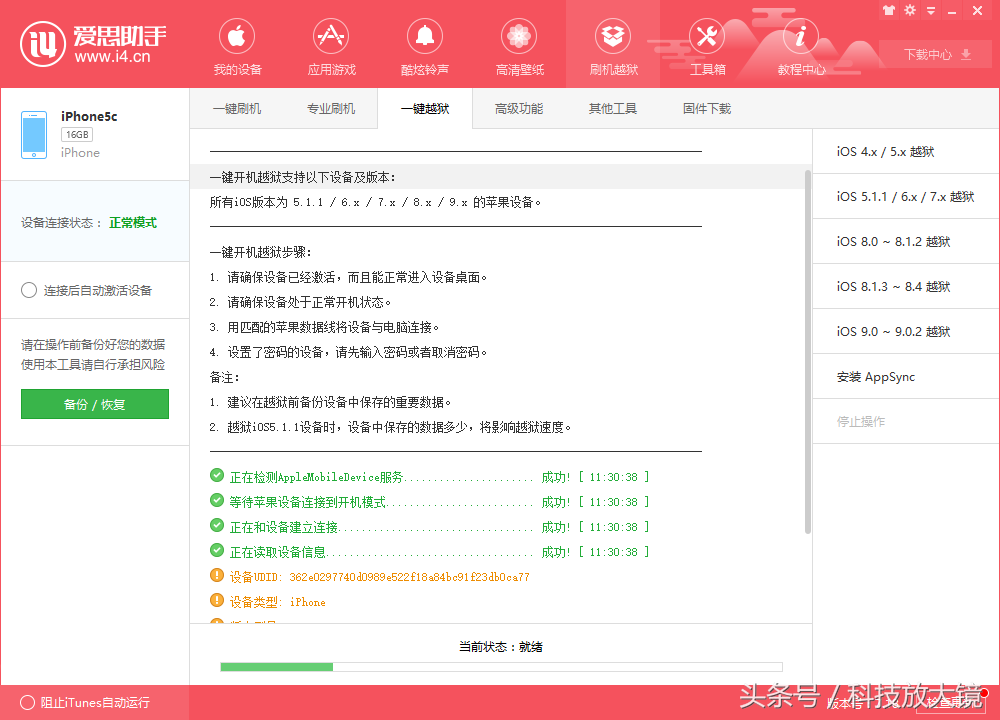This screenshot has height=720, width=1000.
Task: Open the 教程中心 tutorial center
Action: point(800,45)
